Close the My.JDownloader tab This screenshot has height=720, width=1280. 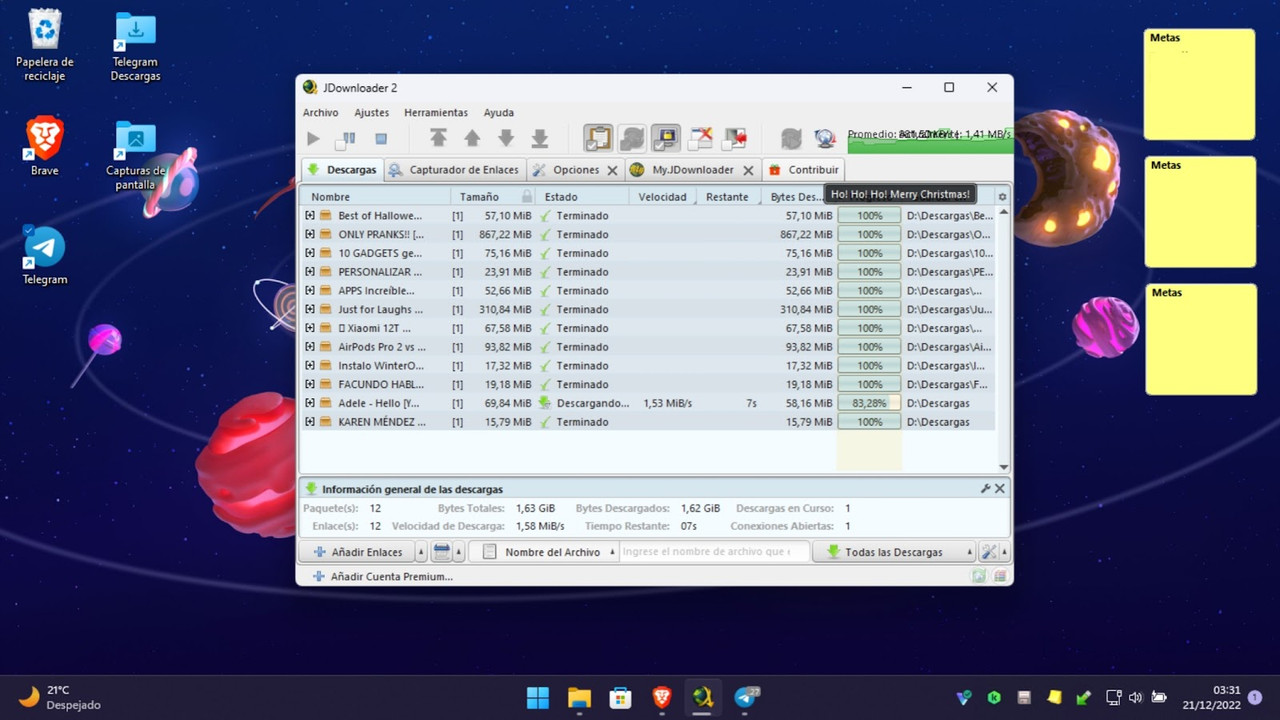coord(748,171)
